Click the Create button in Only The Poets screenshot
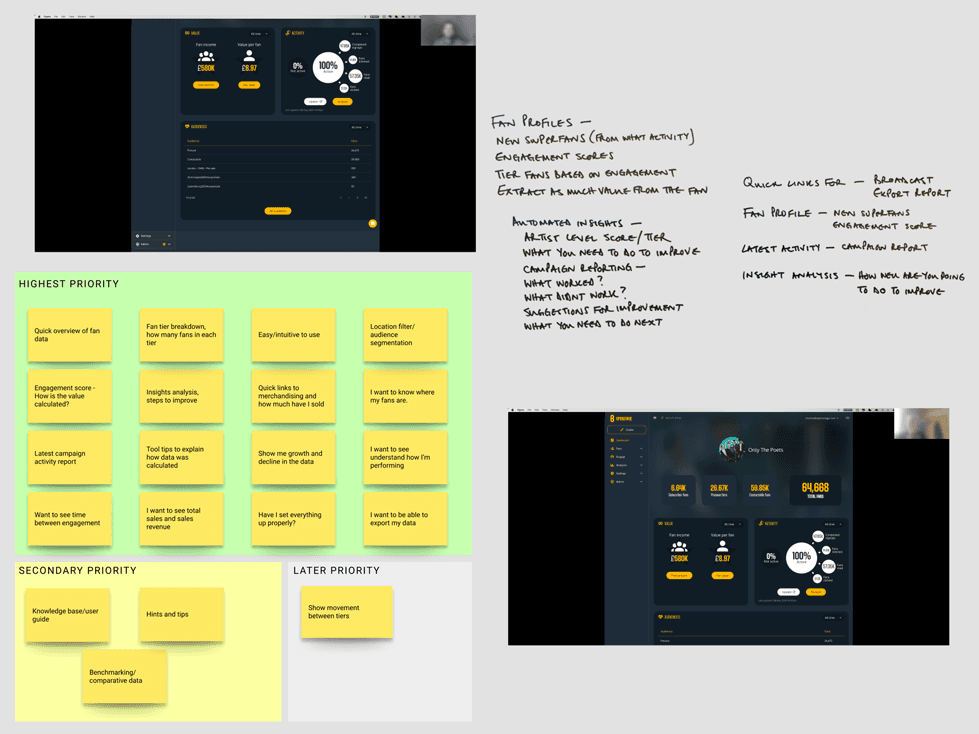This screenshot has width=979, height=734. pos(627,429)
